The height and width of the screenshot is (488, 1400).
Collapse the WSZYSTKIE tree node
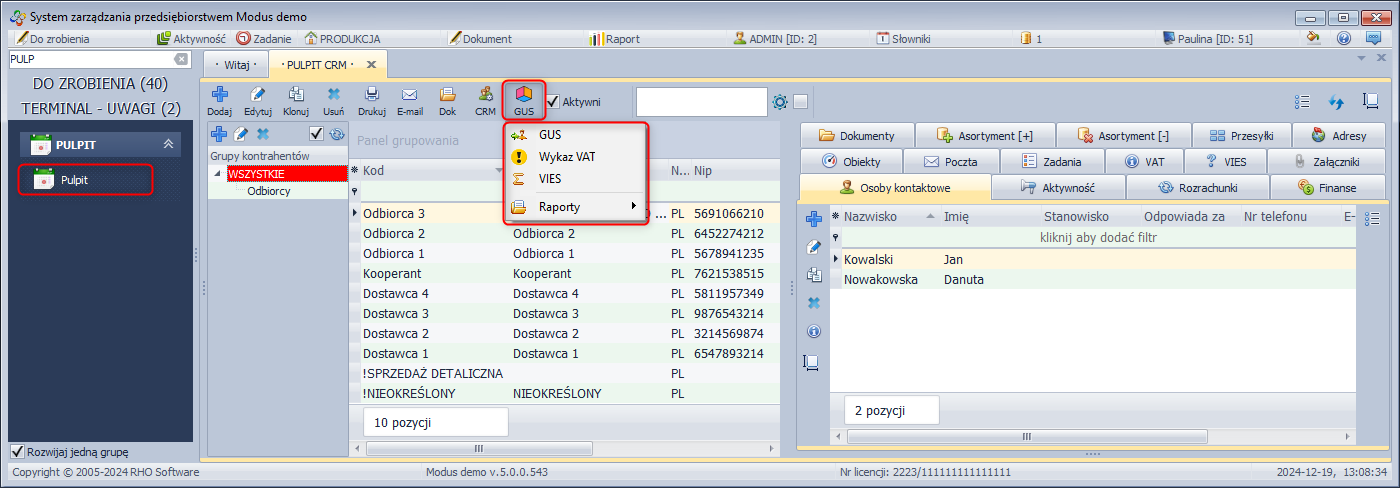pyautogui.click(x=219, y=175)
